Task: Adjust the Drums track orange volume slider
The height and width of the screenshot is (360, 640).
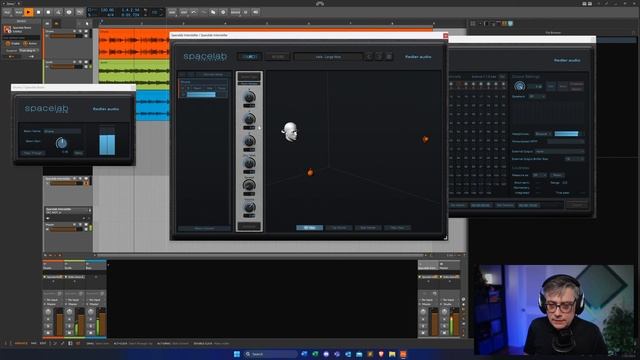Action: [66, 36]
